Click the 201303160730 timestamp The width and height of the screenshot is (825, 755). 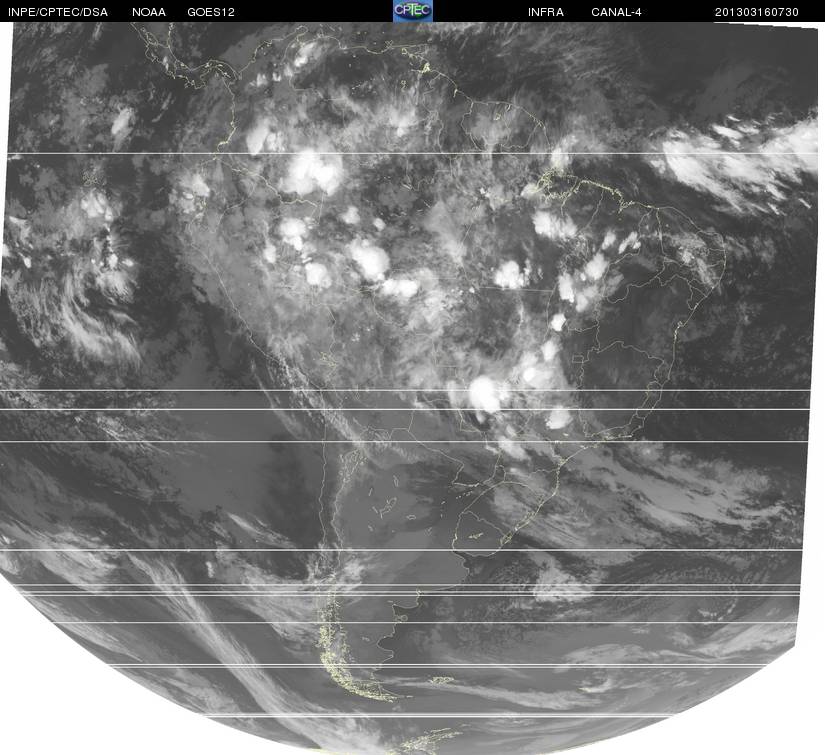pyautogui.click(x=757, y=12)
